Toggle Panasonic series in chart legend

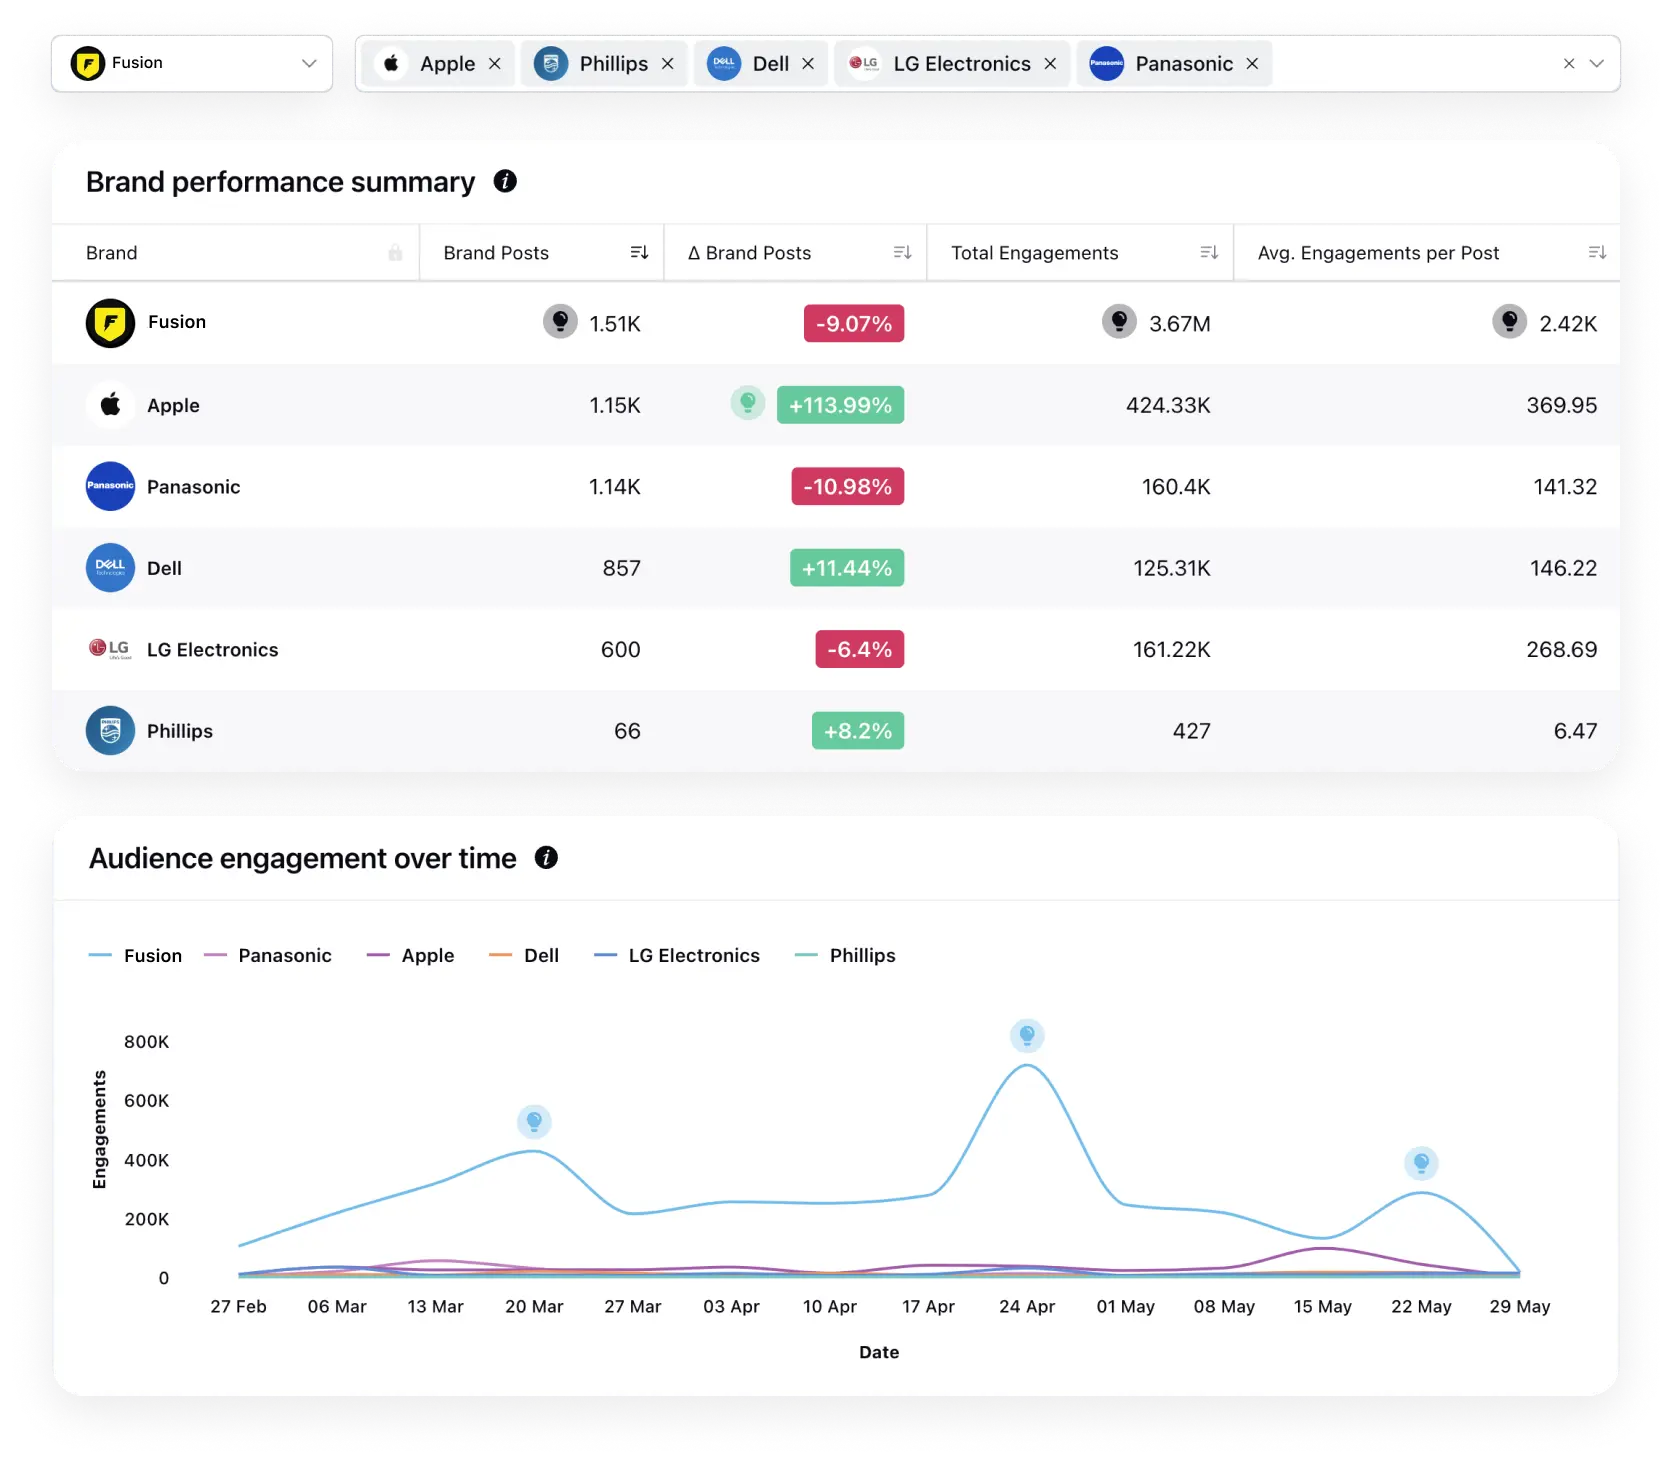pyautogui.click(x=267, y=956)
